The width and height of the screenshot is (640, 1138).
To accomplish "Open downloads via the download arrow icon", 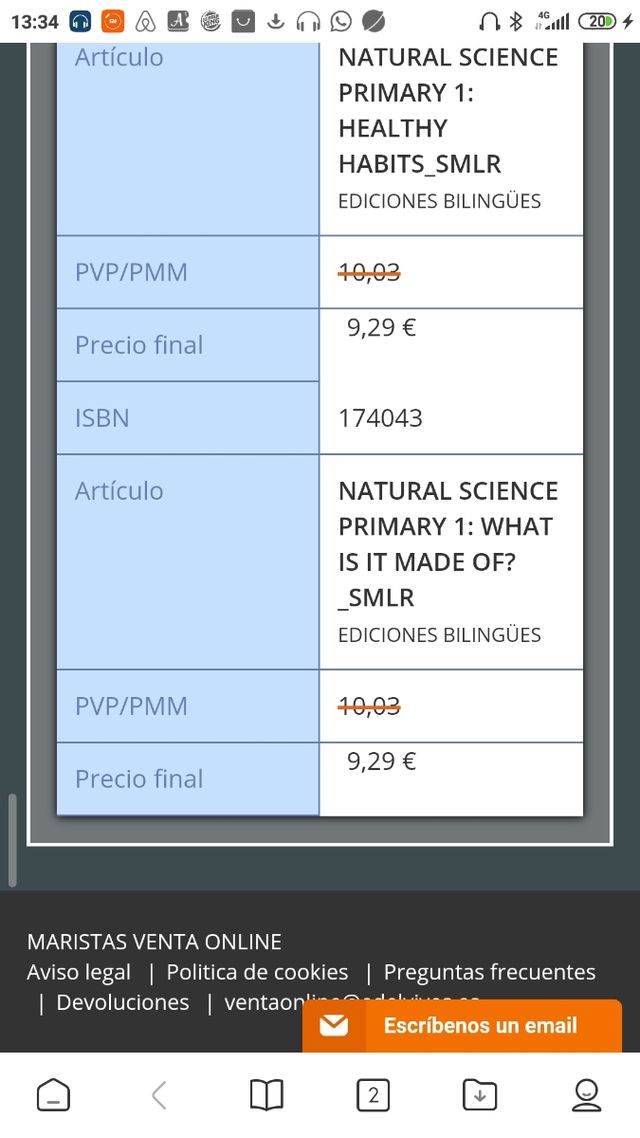I will pos(479,1094).
